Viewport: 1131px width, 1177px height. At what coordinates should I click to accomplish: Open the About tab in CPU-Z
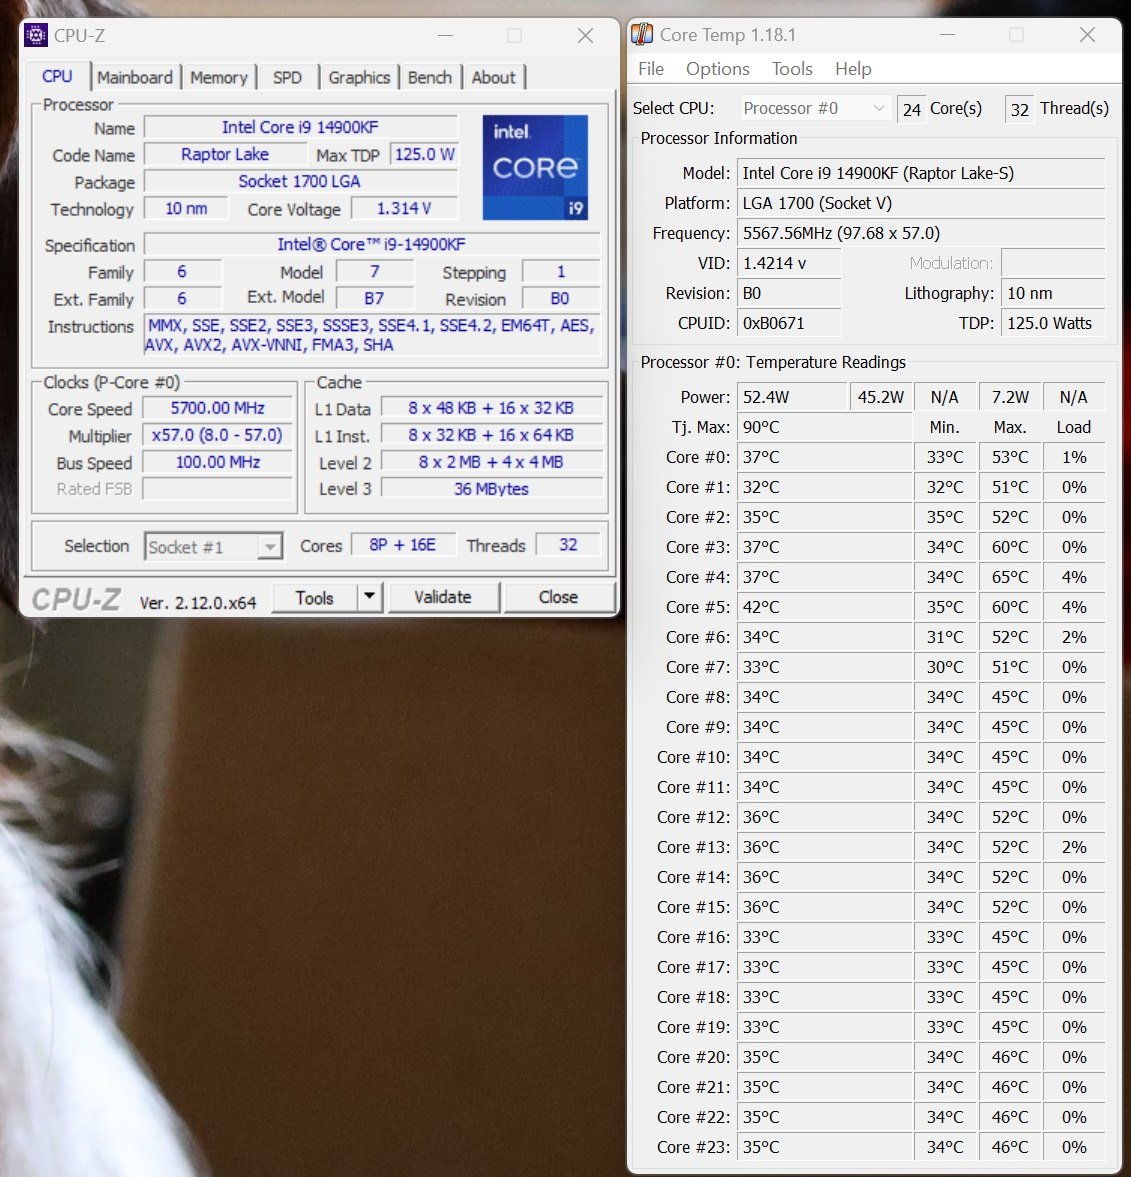click(x=493, y=77)
